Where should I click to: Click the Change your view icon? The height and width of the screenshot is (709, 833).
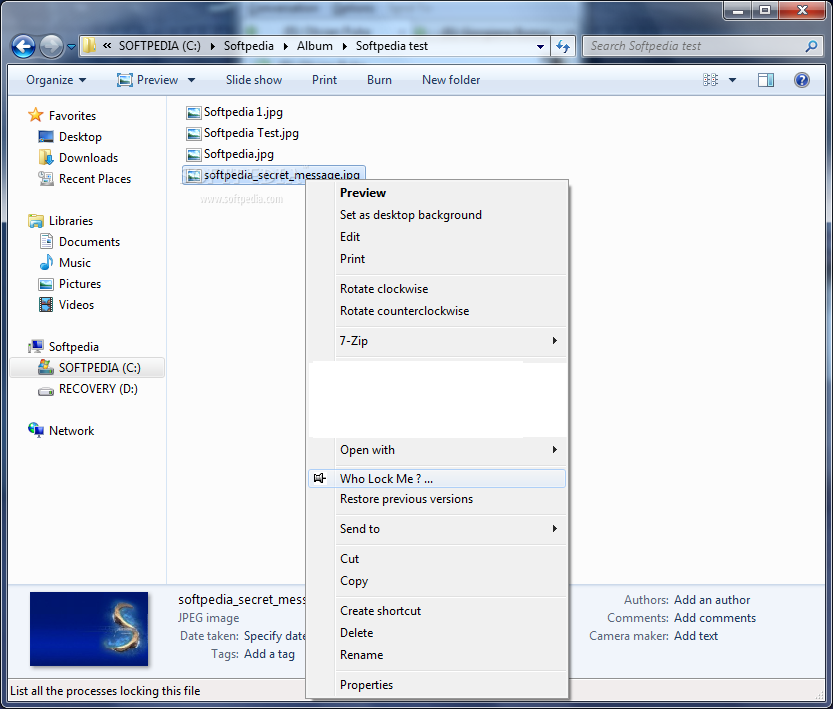(x=710, y=80)
